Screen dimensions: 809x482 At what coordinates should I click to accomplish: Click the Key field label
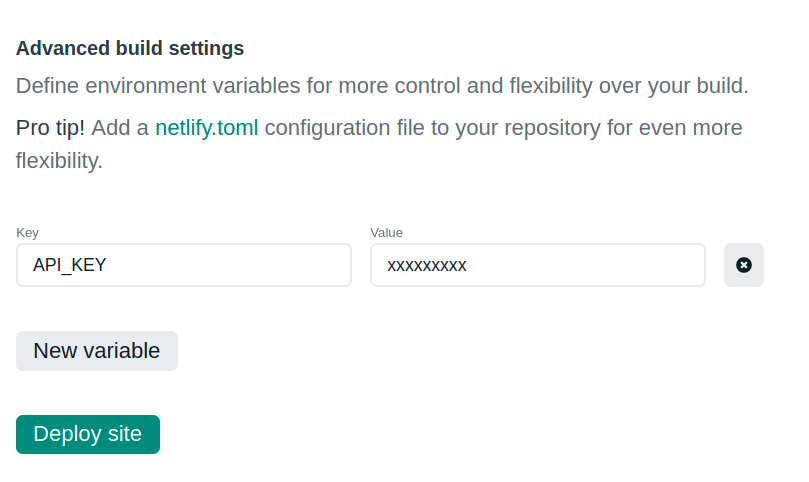tap(27, 232)
